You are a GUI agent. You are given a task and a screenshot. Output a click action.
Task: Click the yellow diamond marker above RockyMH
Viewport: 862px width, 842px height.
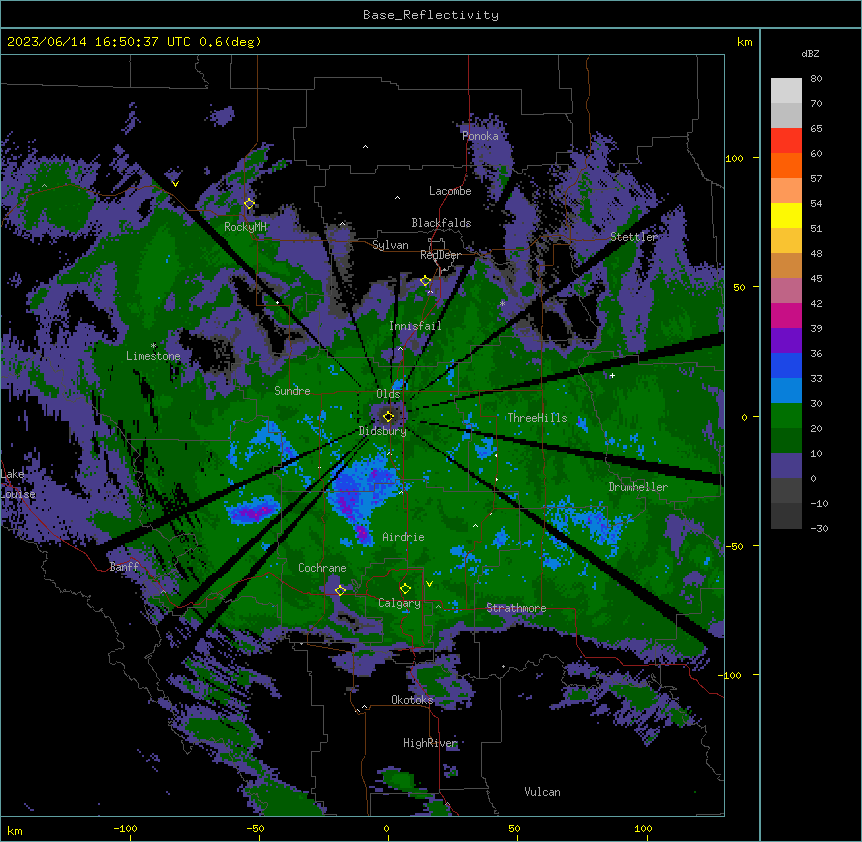tap(249, 204)
